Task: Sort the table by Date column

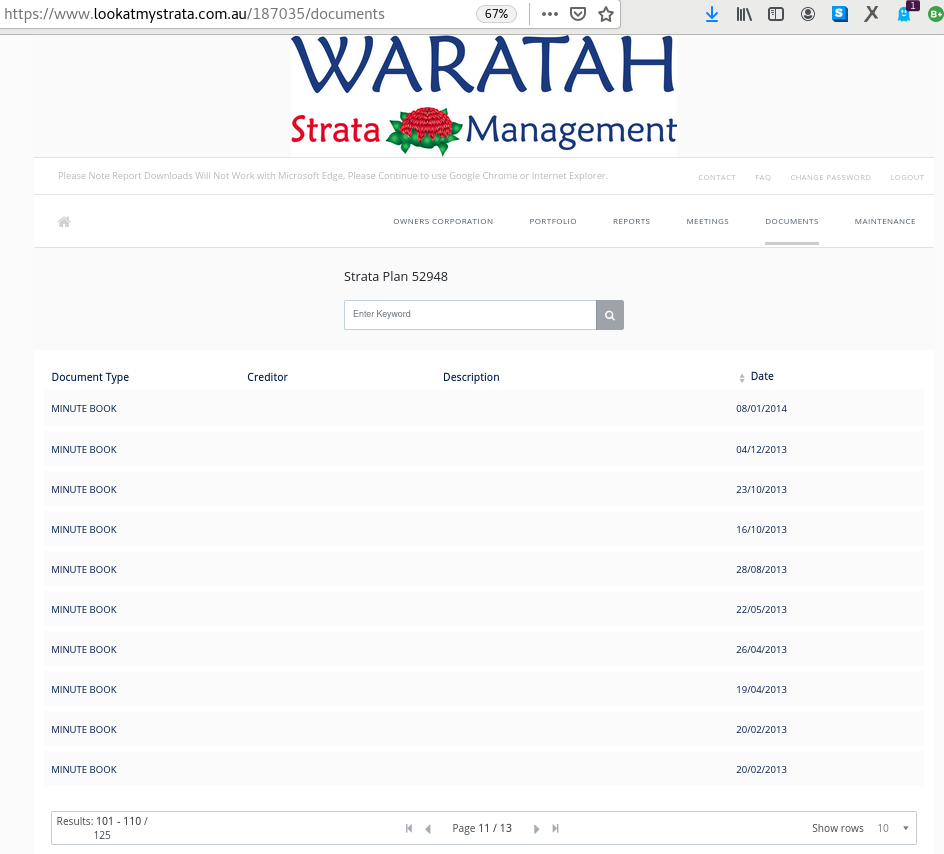Action: point(761,377)
